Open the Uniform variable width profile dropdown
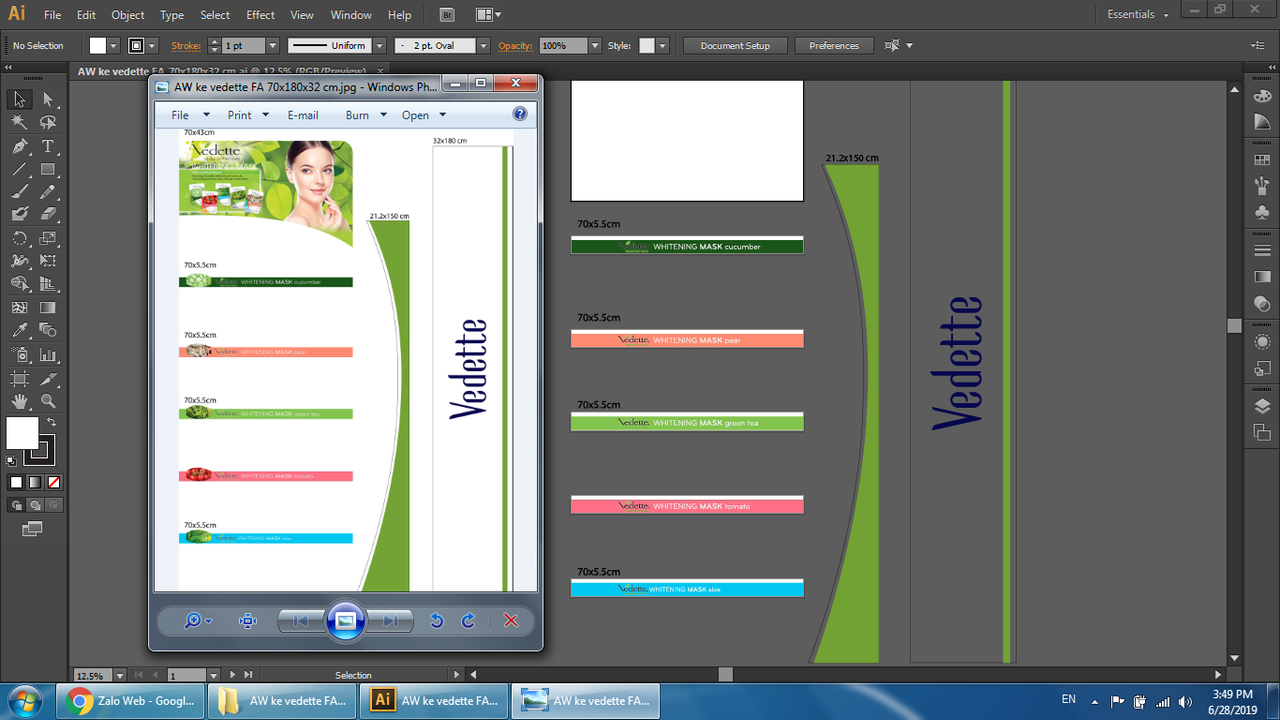Image resolution: width=1280 pixels, height=720 pixels. 380,46
